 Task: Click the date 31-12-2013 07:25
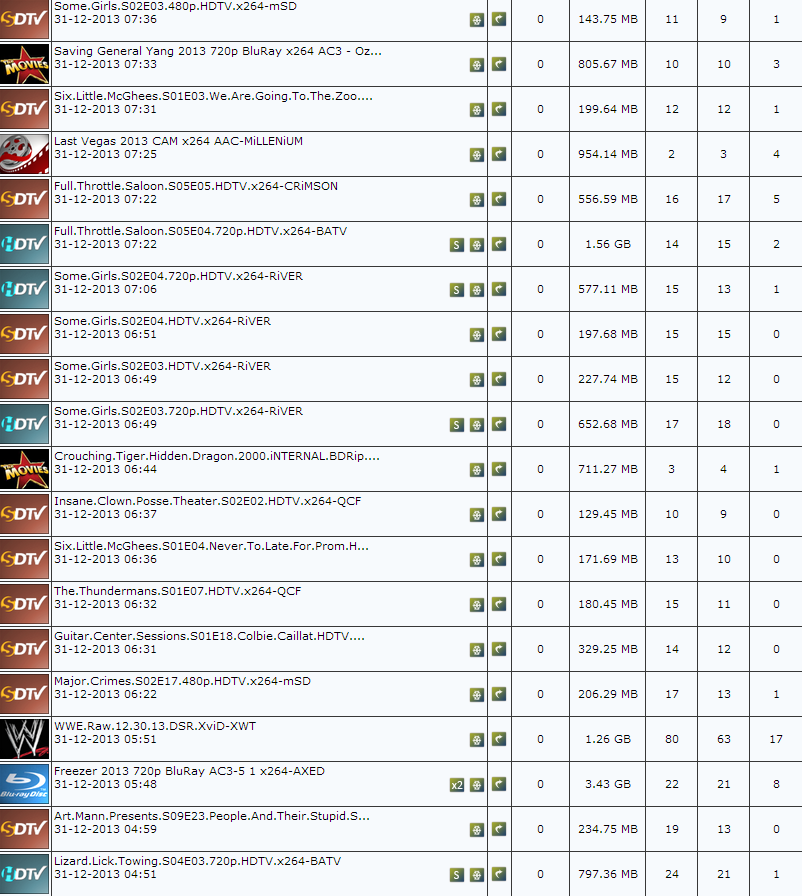105,154
